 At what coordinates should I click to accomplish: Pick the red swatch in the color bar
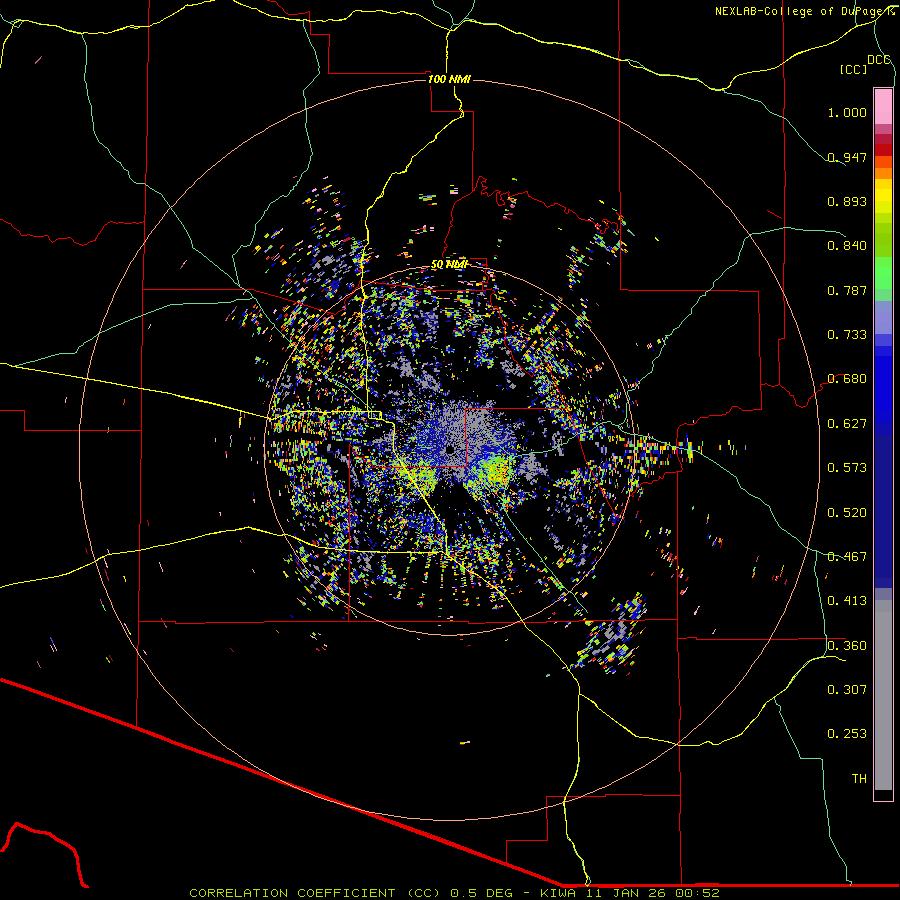(x=883, y=150)
